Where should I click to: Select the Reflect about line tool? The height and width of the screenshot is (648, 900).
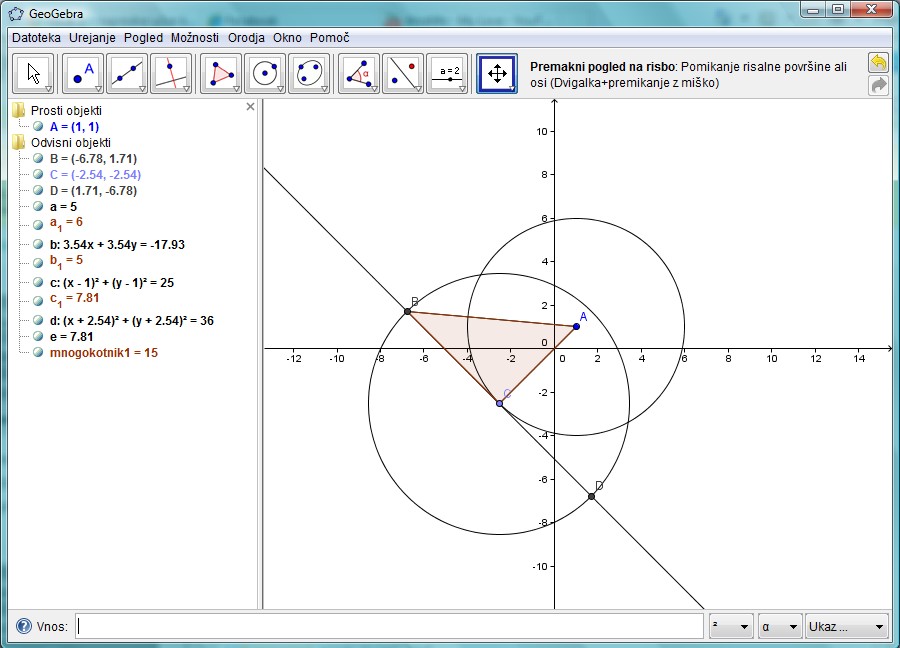403,73
